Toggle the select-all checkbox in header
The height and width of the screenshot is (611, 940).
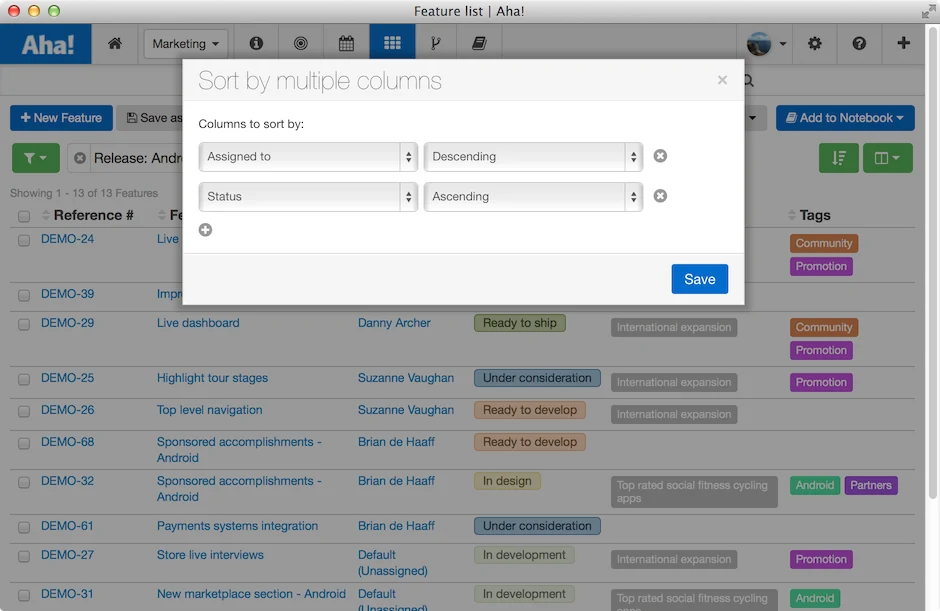[x=24, y=216]
